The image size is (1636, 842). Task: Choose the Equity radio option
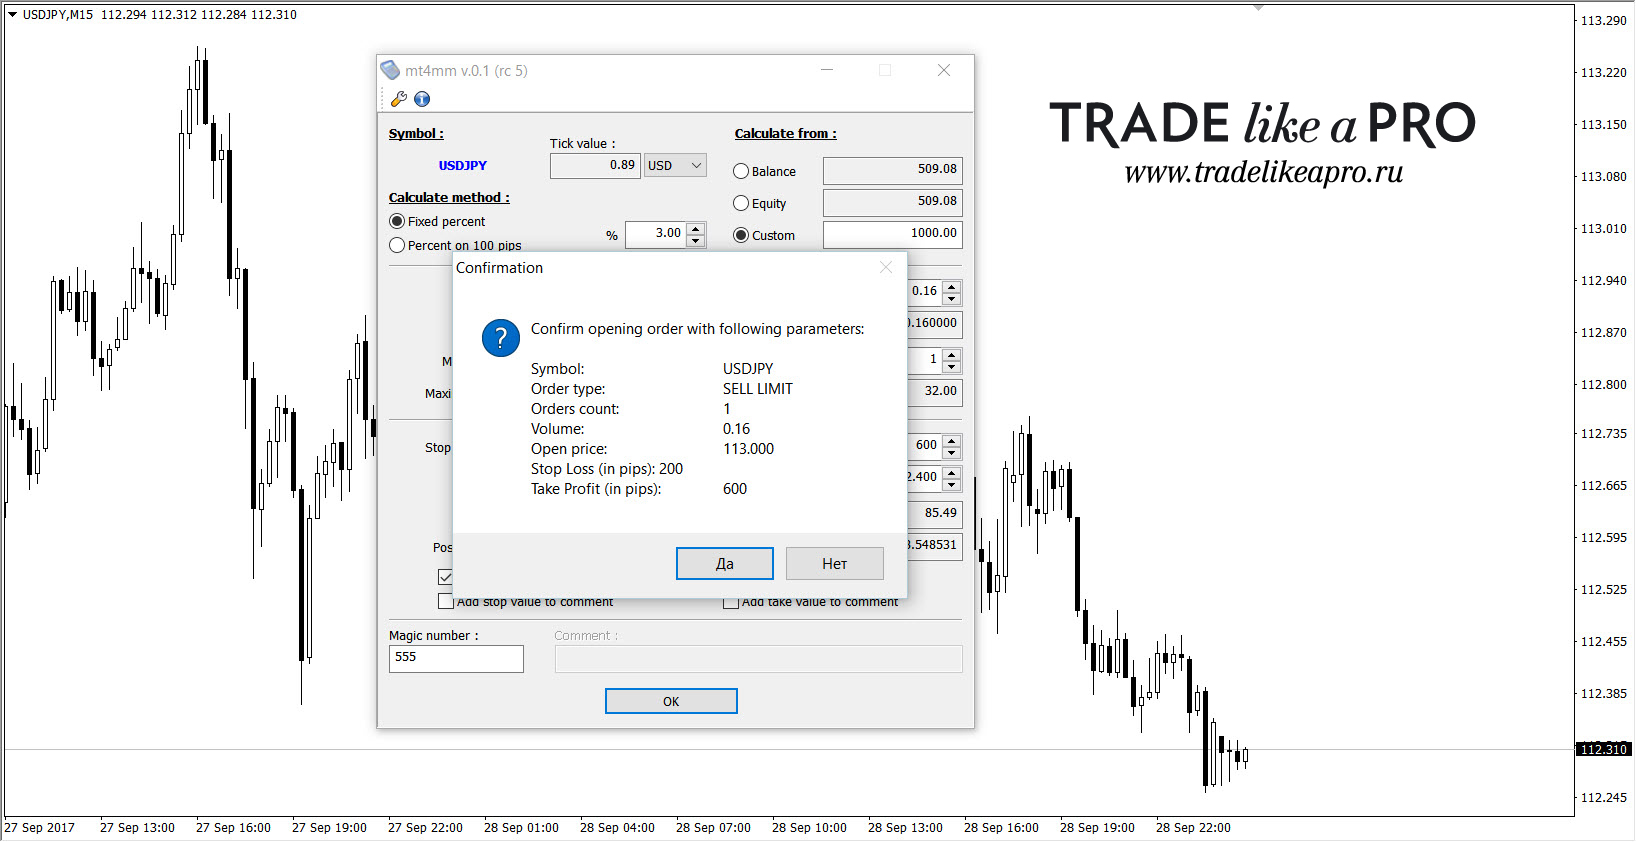coord(741,203)
